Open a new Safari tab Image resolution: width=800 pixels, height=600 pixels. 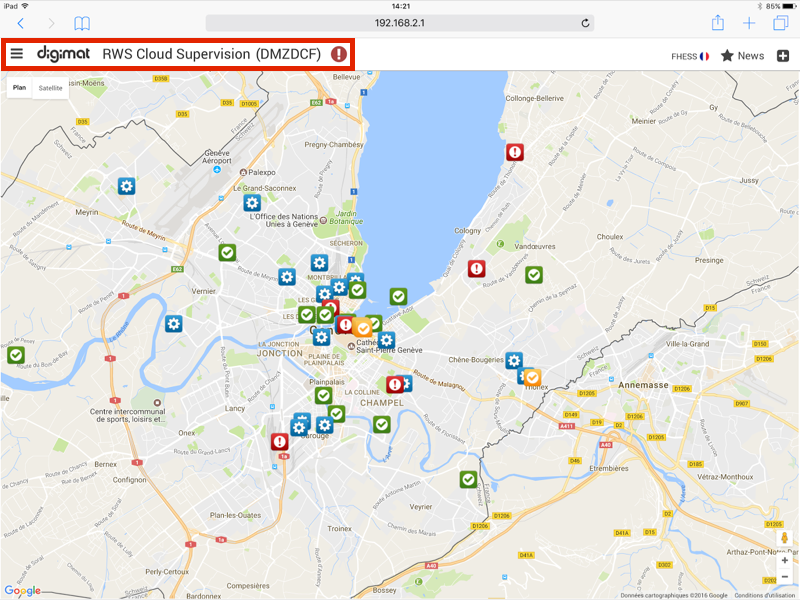pyautogui.click(x=749, y=23)
